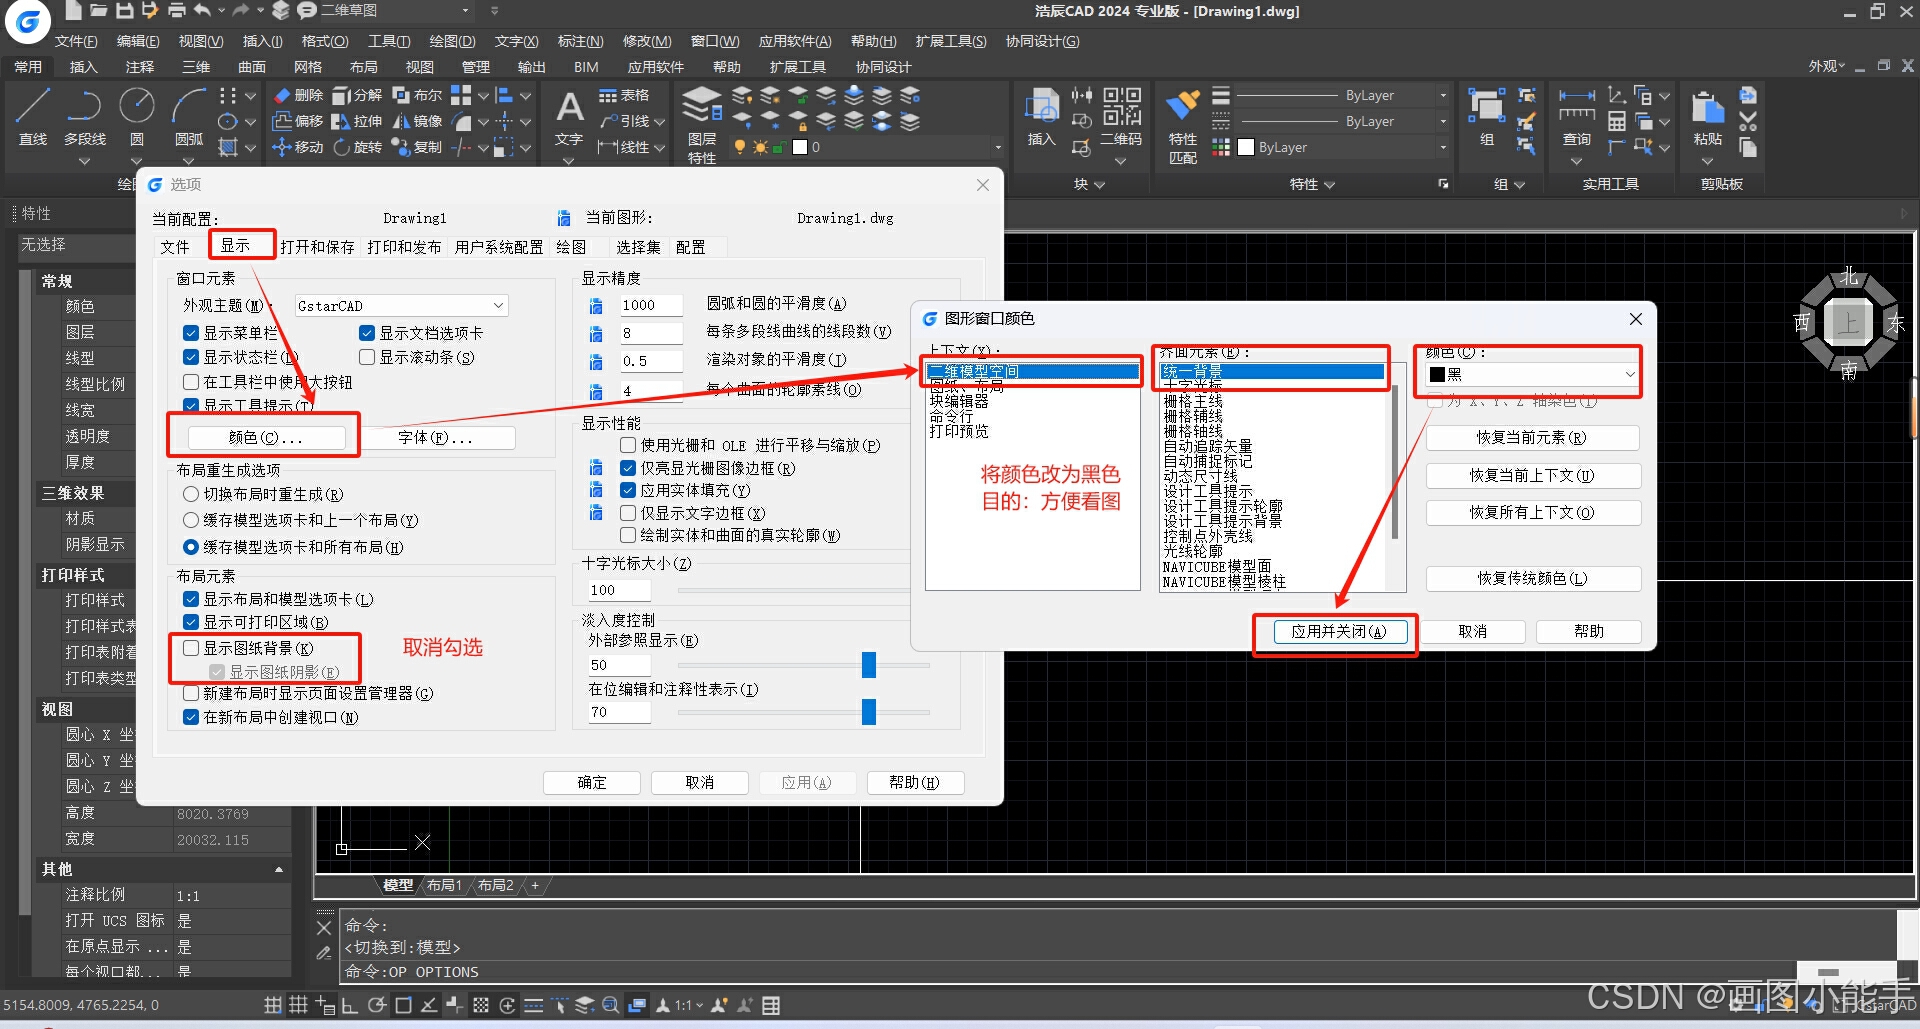The width and height of the screenshot is (1920, 1029).
Task: Click the QR code (二维码) tool
Action: (1121, 118)
